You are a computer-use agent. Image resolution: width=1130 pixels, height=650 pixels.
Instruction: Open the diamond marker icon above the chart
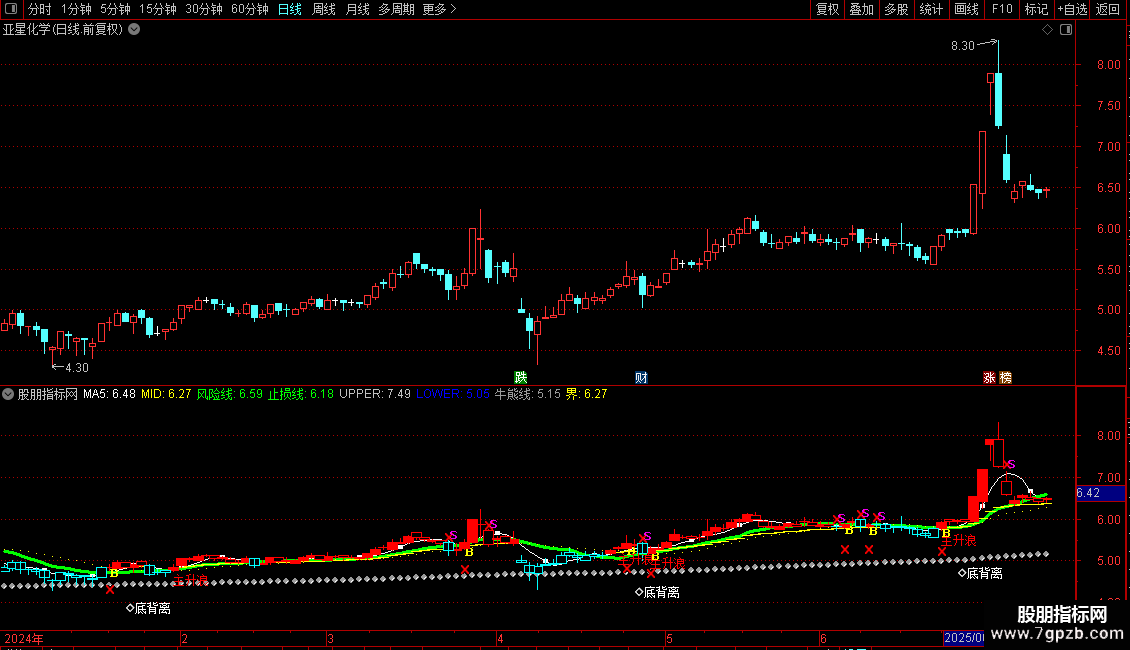click(1047, 30)
